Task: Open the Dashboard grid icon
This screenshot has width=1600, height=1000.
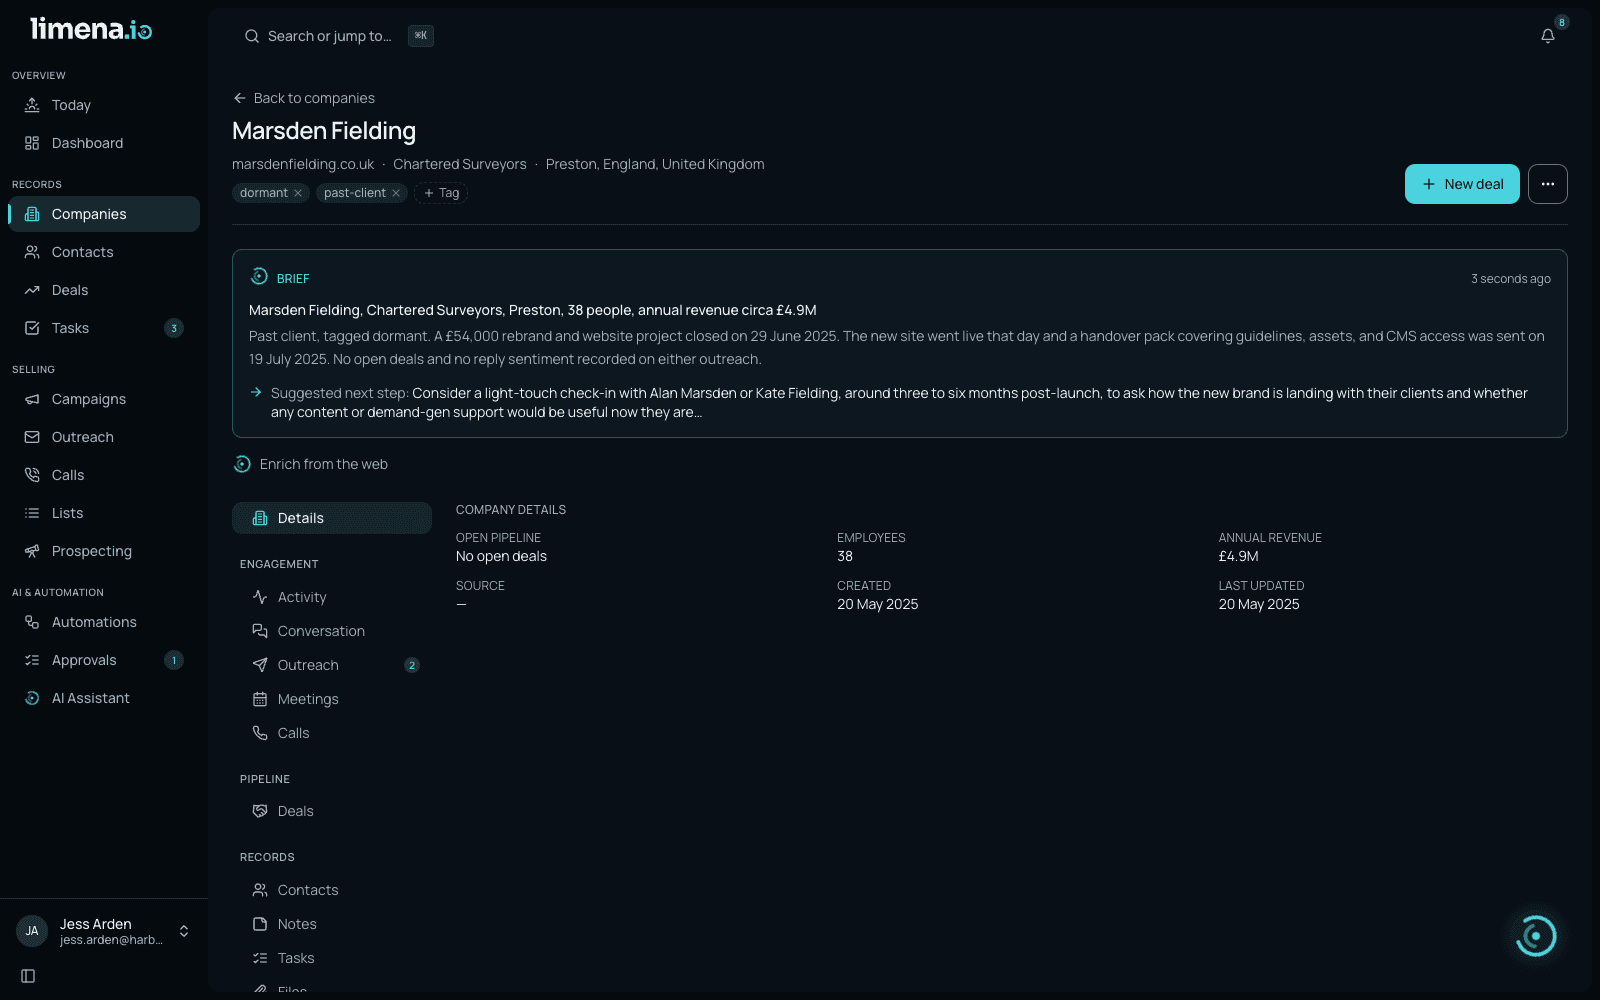Action: point(32,143)
